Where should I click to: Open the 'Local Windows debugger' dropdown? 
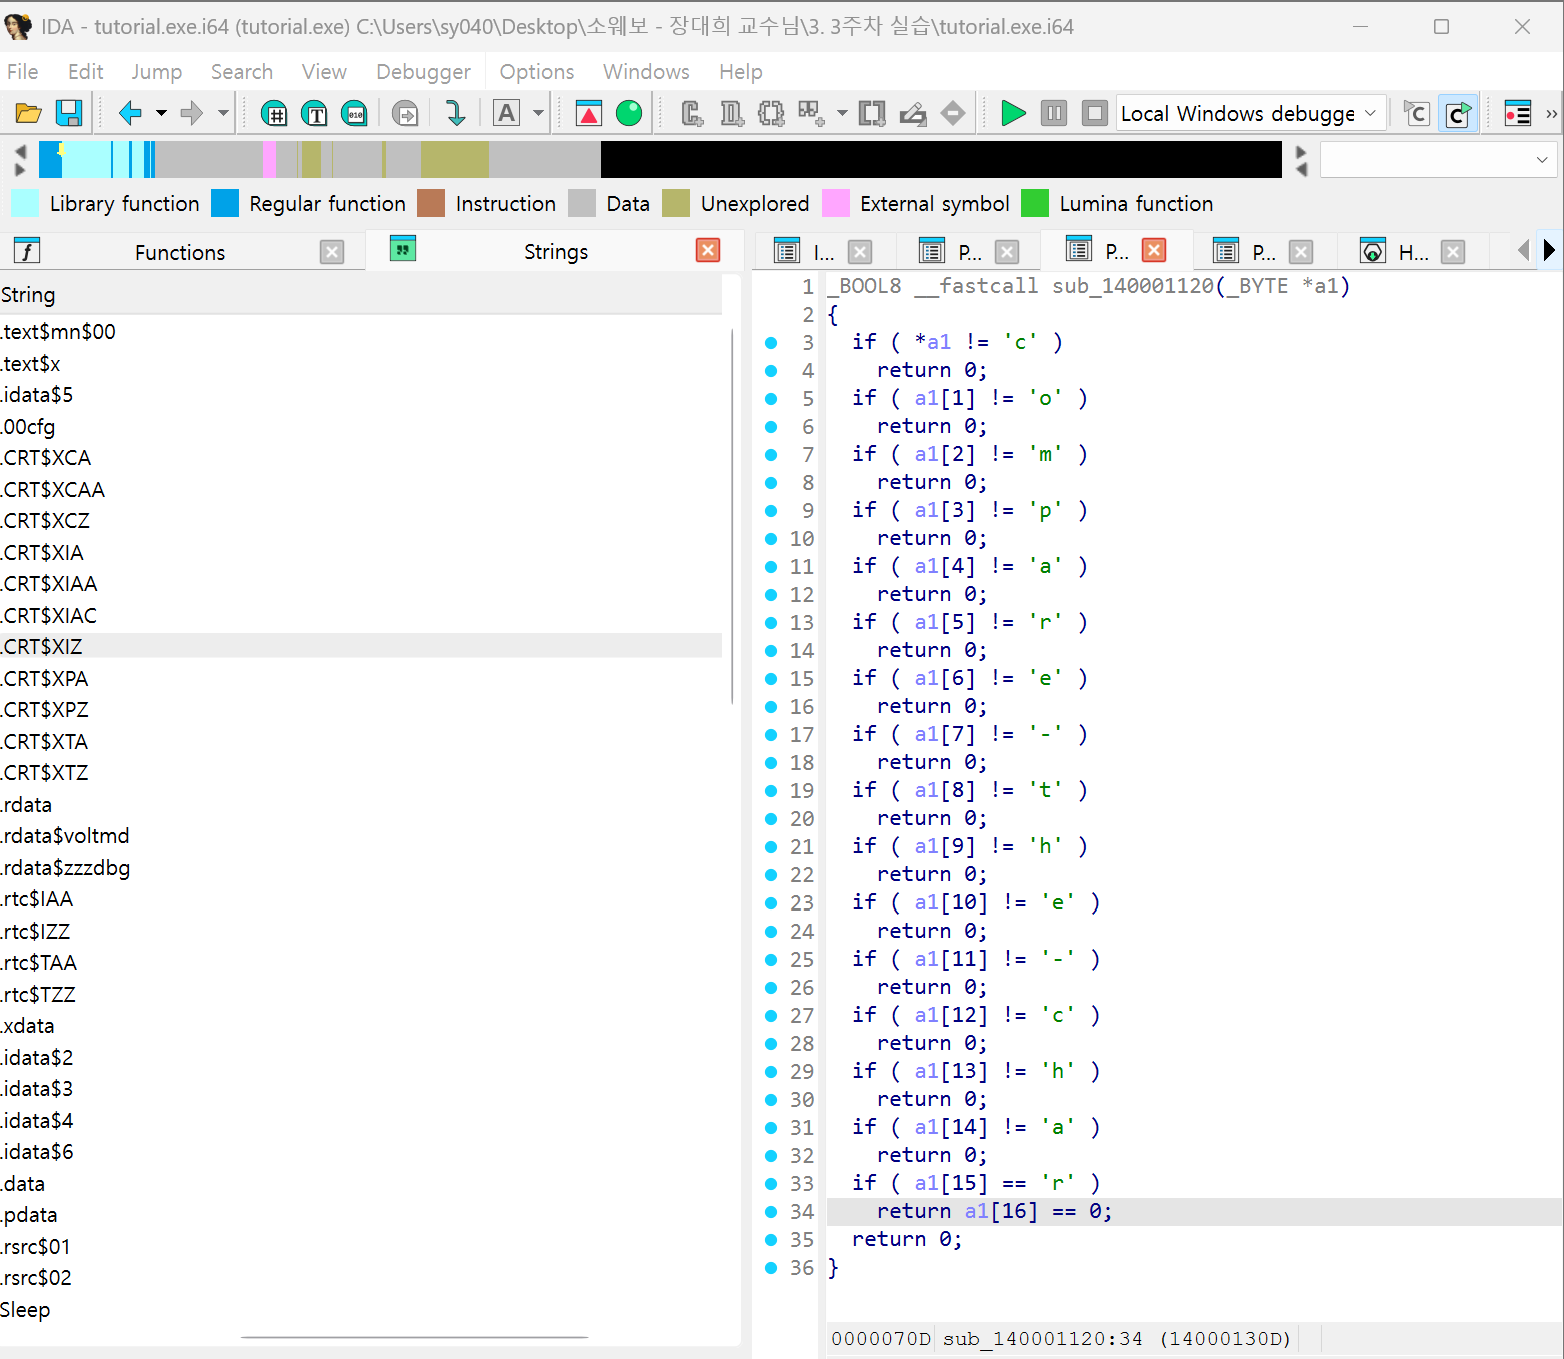point(1251,113)
